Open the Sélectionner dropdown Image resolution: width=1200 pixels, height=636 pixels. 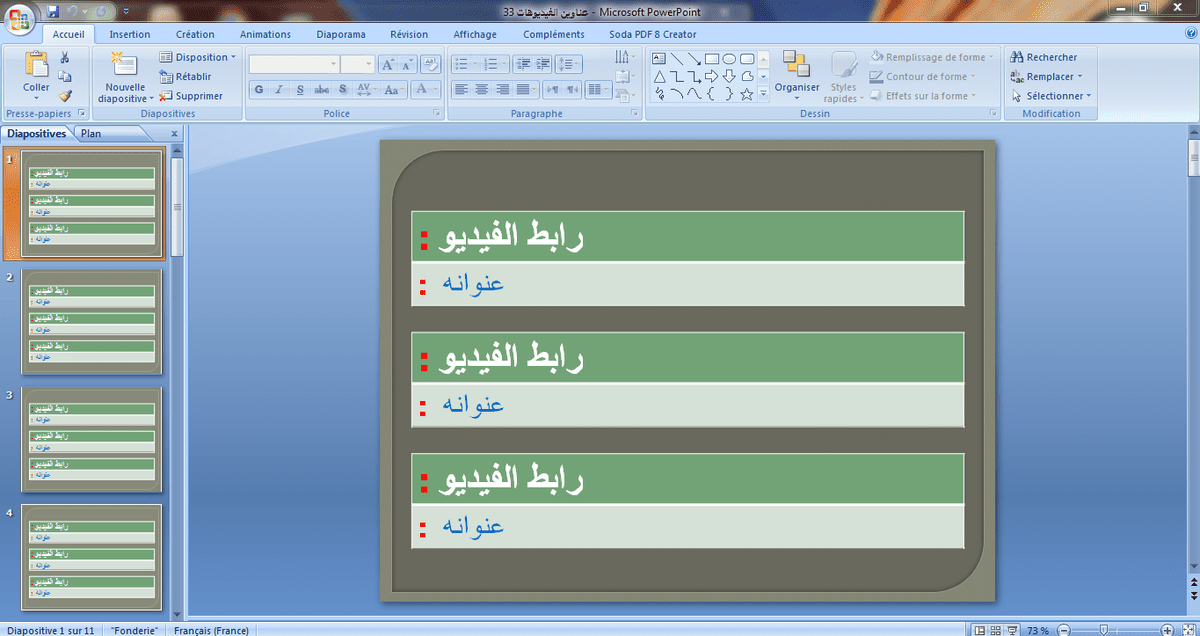click(x=1051, y=96)
